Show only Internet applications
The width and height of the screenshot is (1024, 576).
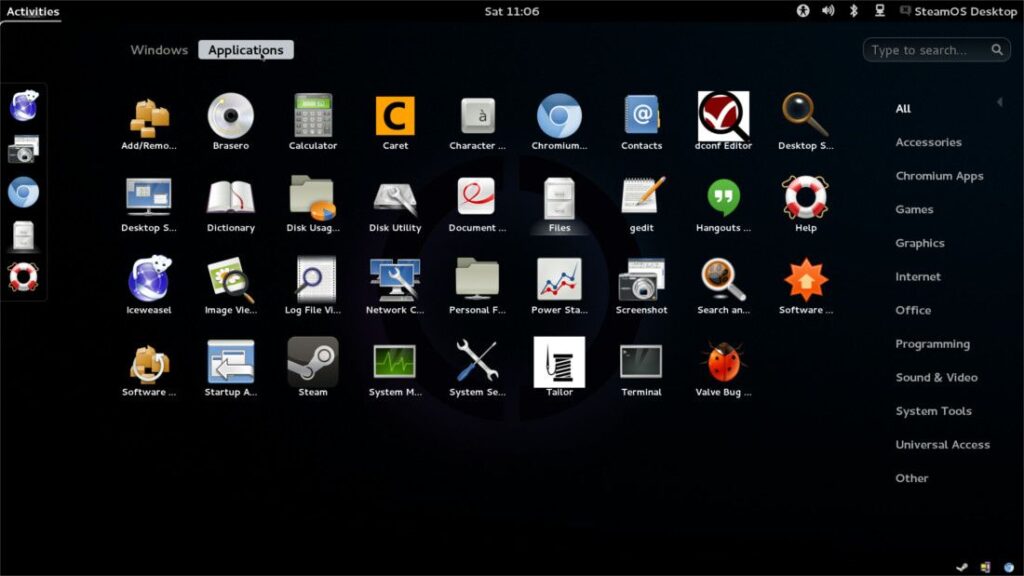[916, 276]
